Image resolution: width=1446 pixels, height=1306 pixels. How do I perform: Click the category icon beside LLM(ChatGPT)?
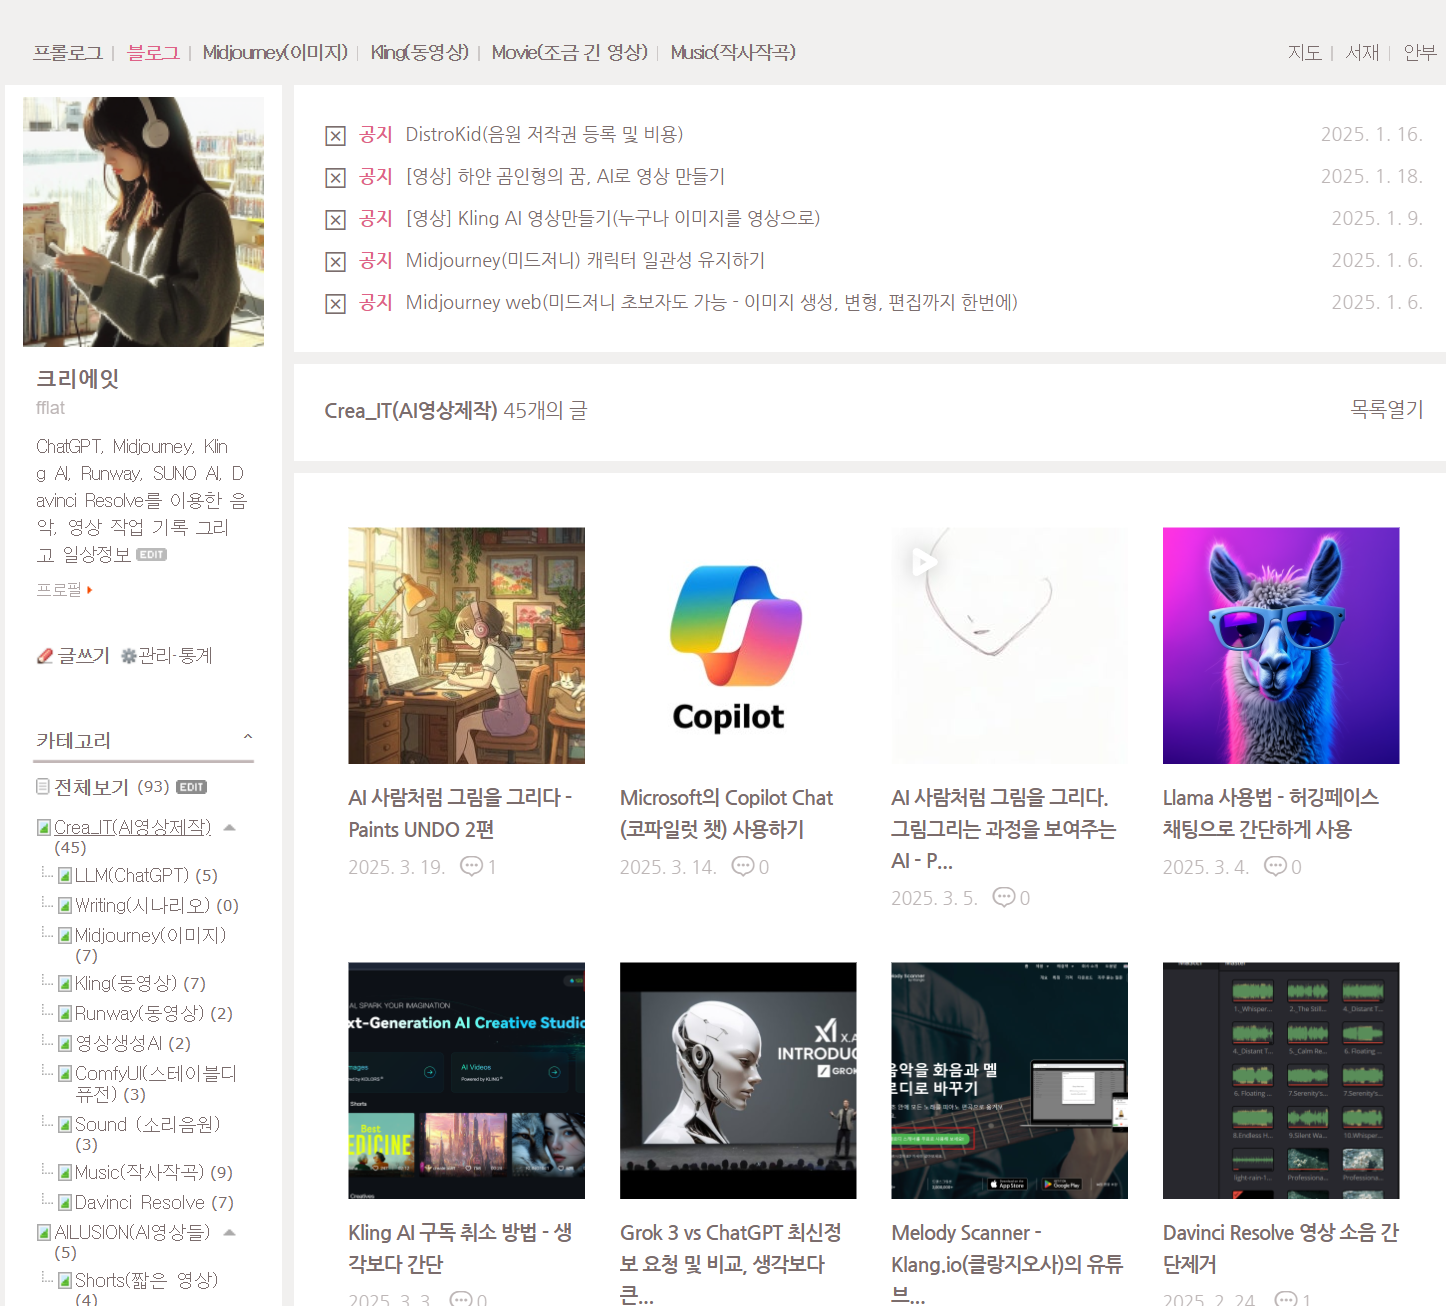click(65, 876)
